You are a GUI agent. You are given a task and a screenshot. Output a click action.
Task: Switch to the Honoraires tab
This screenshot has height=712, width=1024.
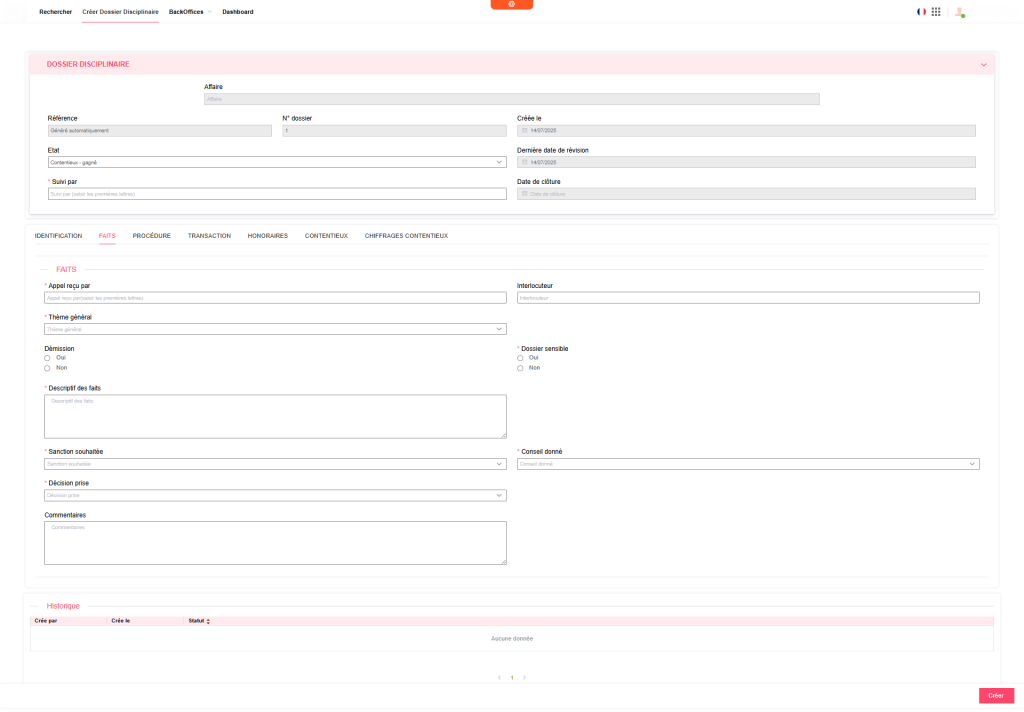tap(268, 236)
